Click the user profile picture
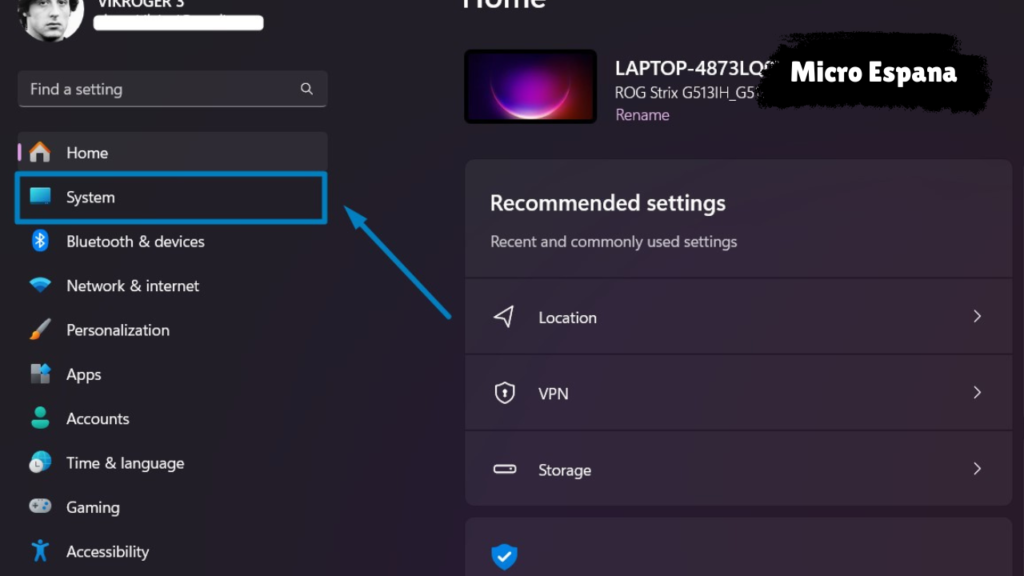The width and height of the screenshot is (1024, 576). point(51,17)
